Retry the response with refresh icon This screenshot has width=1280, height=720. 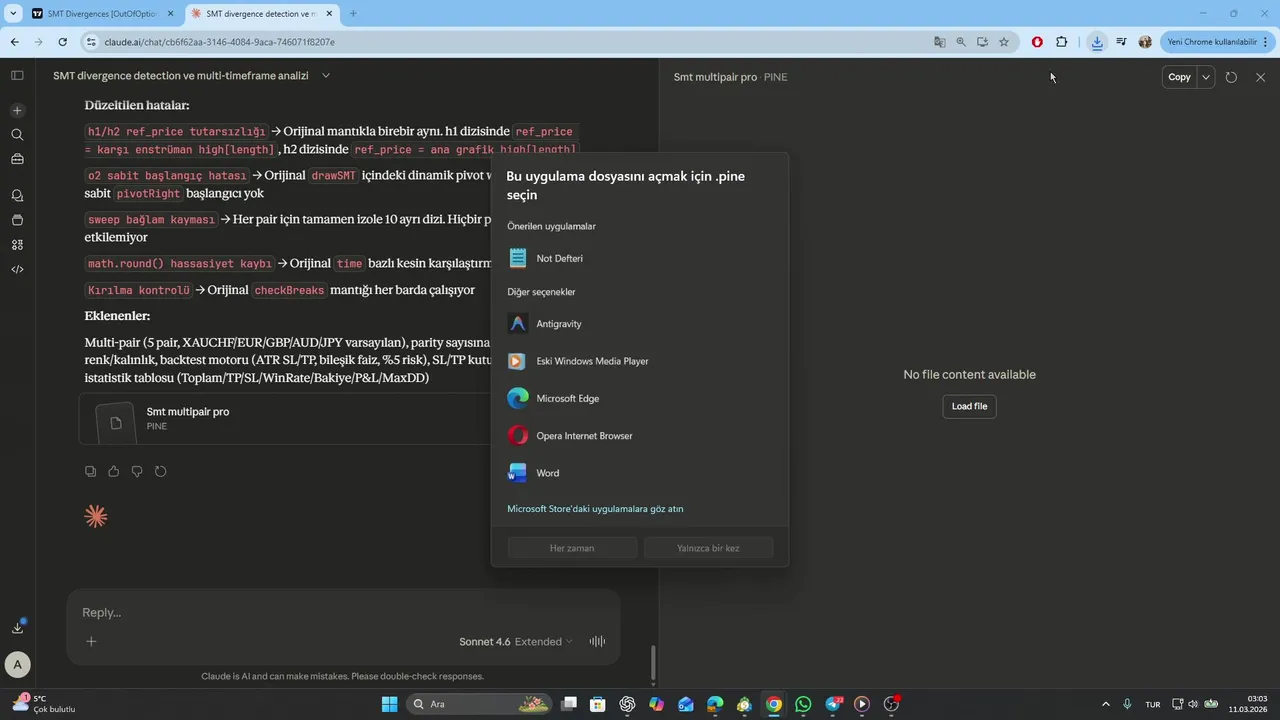click(160, 471)
